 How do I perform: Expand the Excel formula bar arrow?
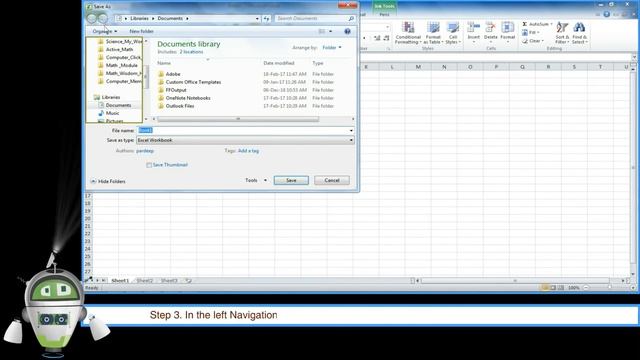pos(634,57)
